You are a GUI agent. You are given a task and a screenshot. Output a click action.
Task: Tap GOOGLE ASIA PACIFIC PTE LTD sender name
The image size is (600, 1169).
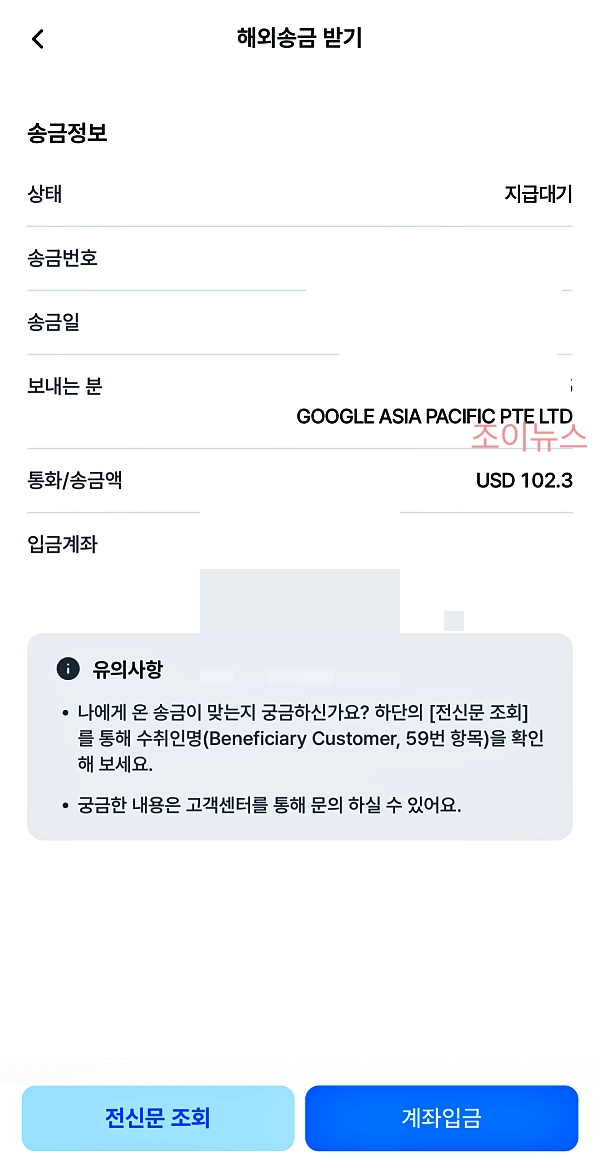pos(434,416)
